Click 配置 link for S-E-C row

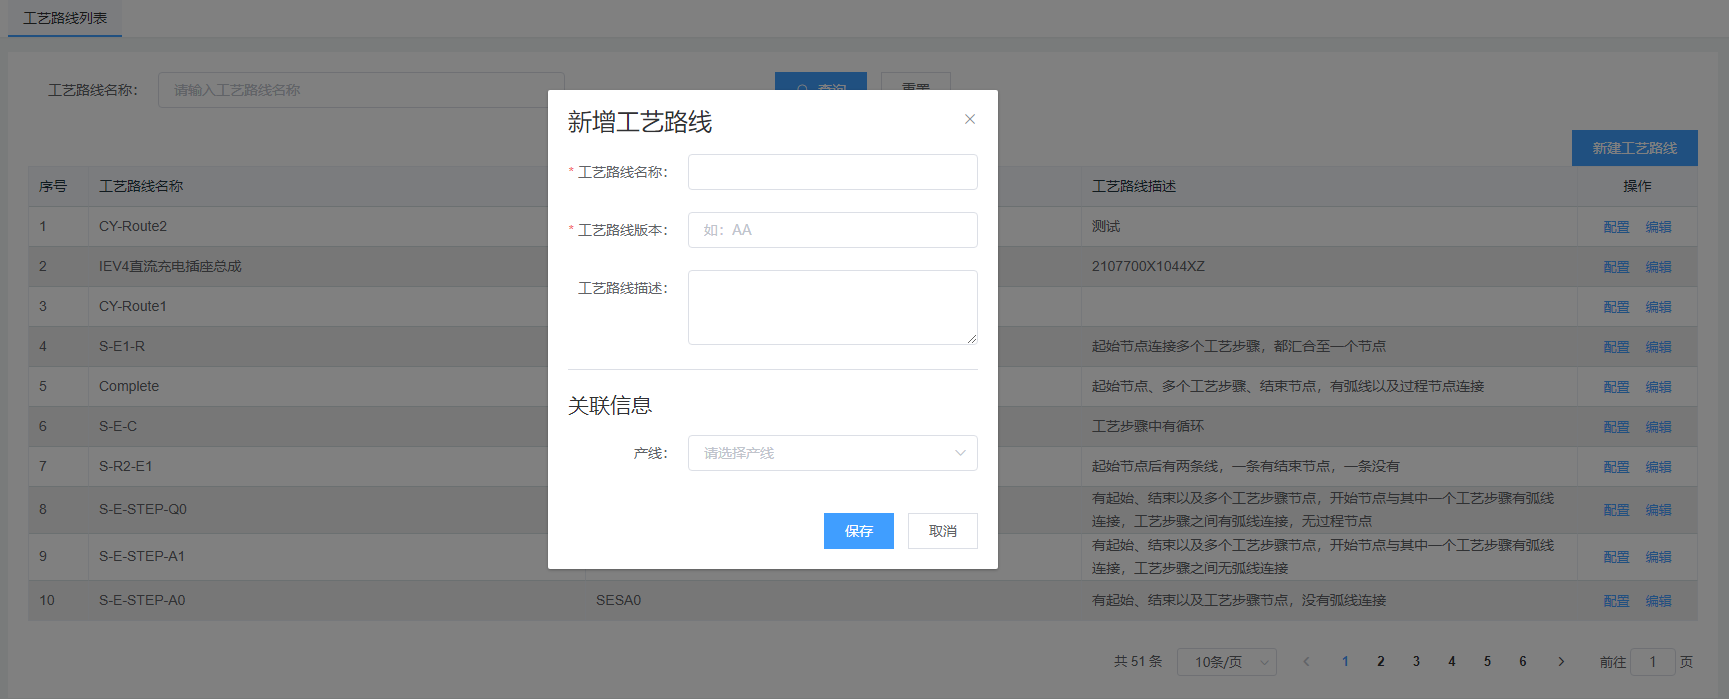click(1616, 427)
